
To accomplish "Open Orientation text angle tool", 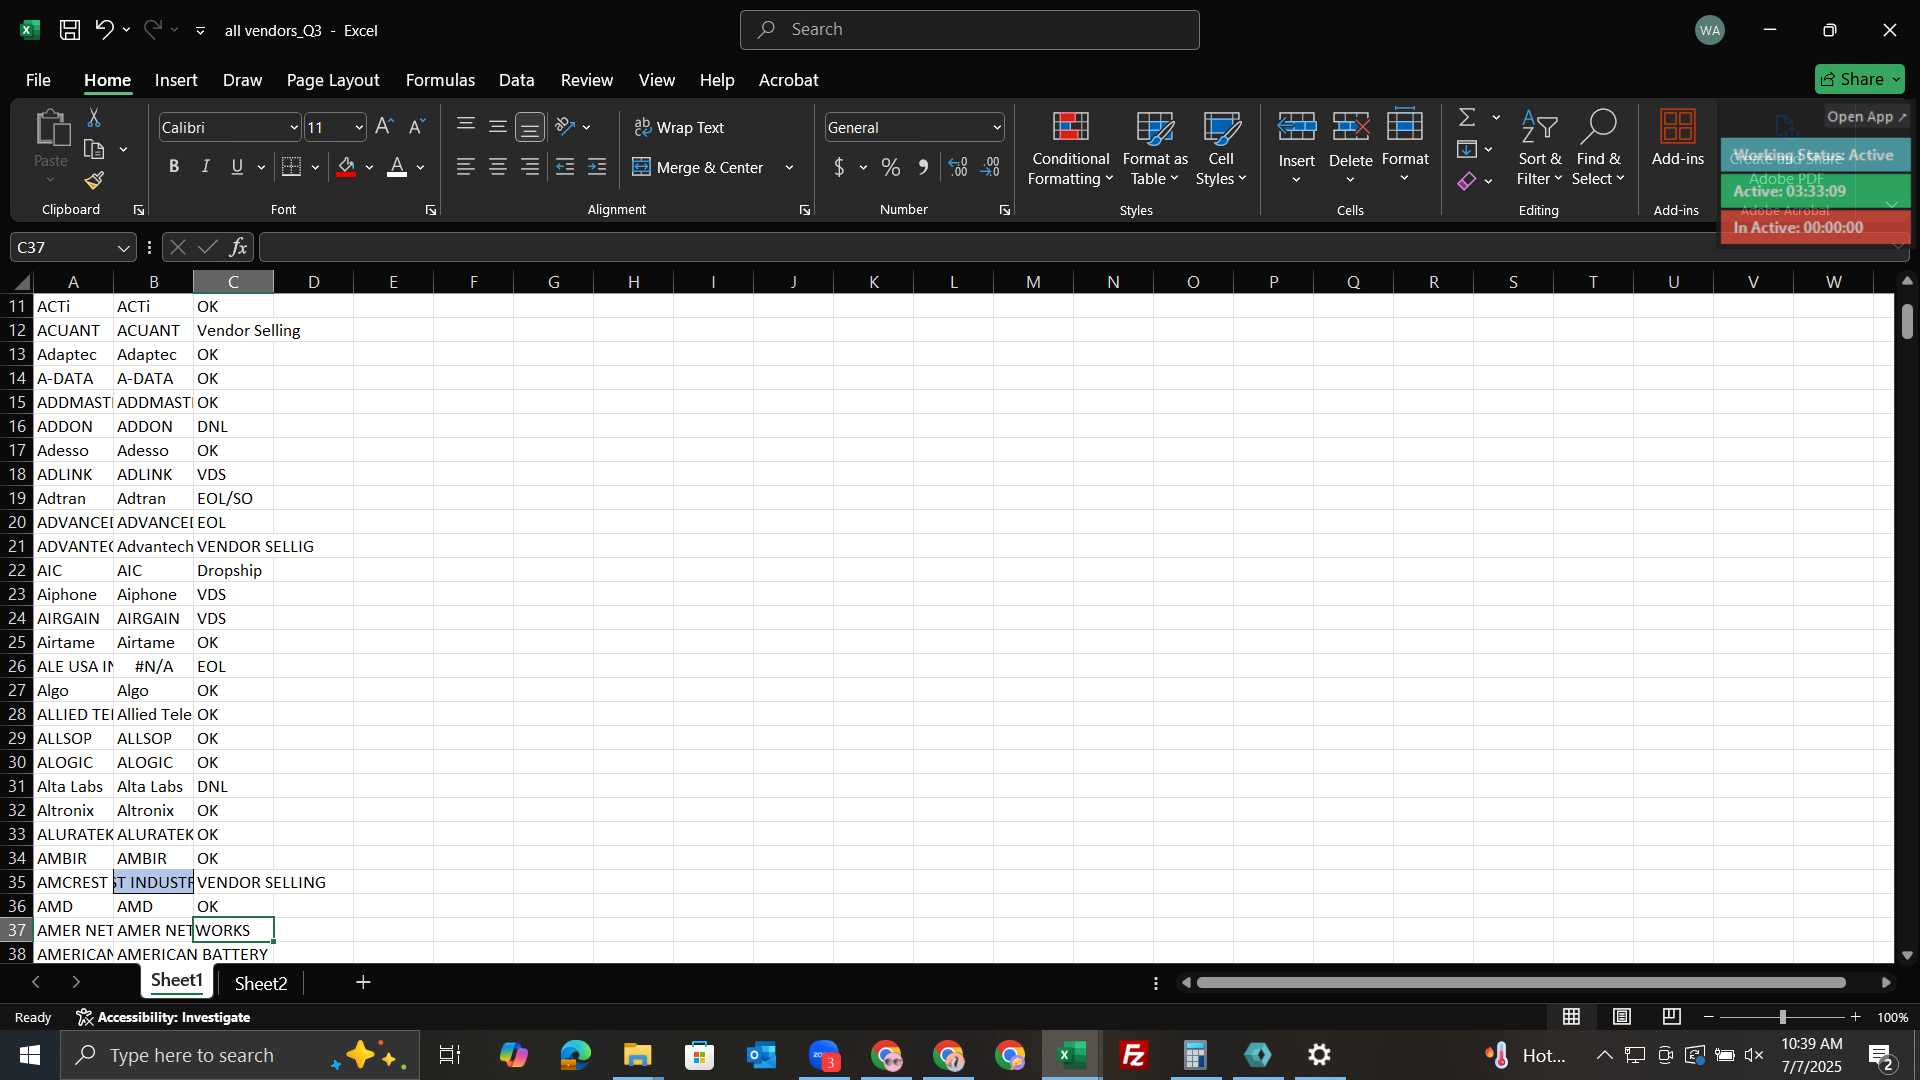I will [x=565, y=127].
